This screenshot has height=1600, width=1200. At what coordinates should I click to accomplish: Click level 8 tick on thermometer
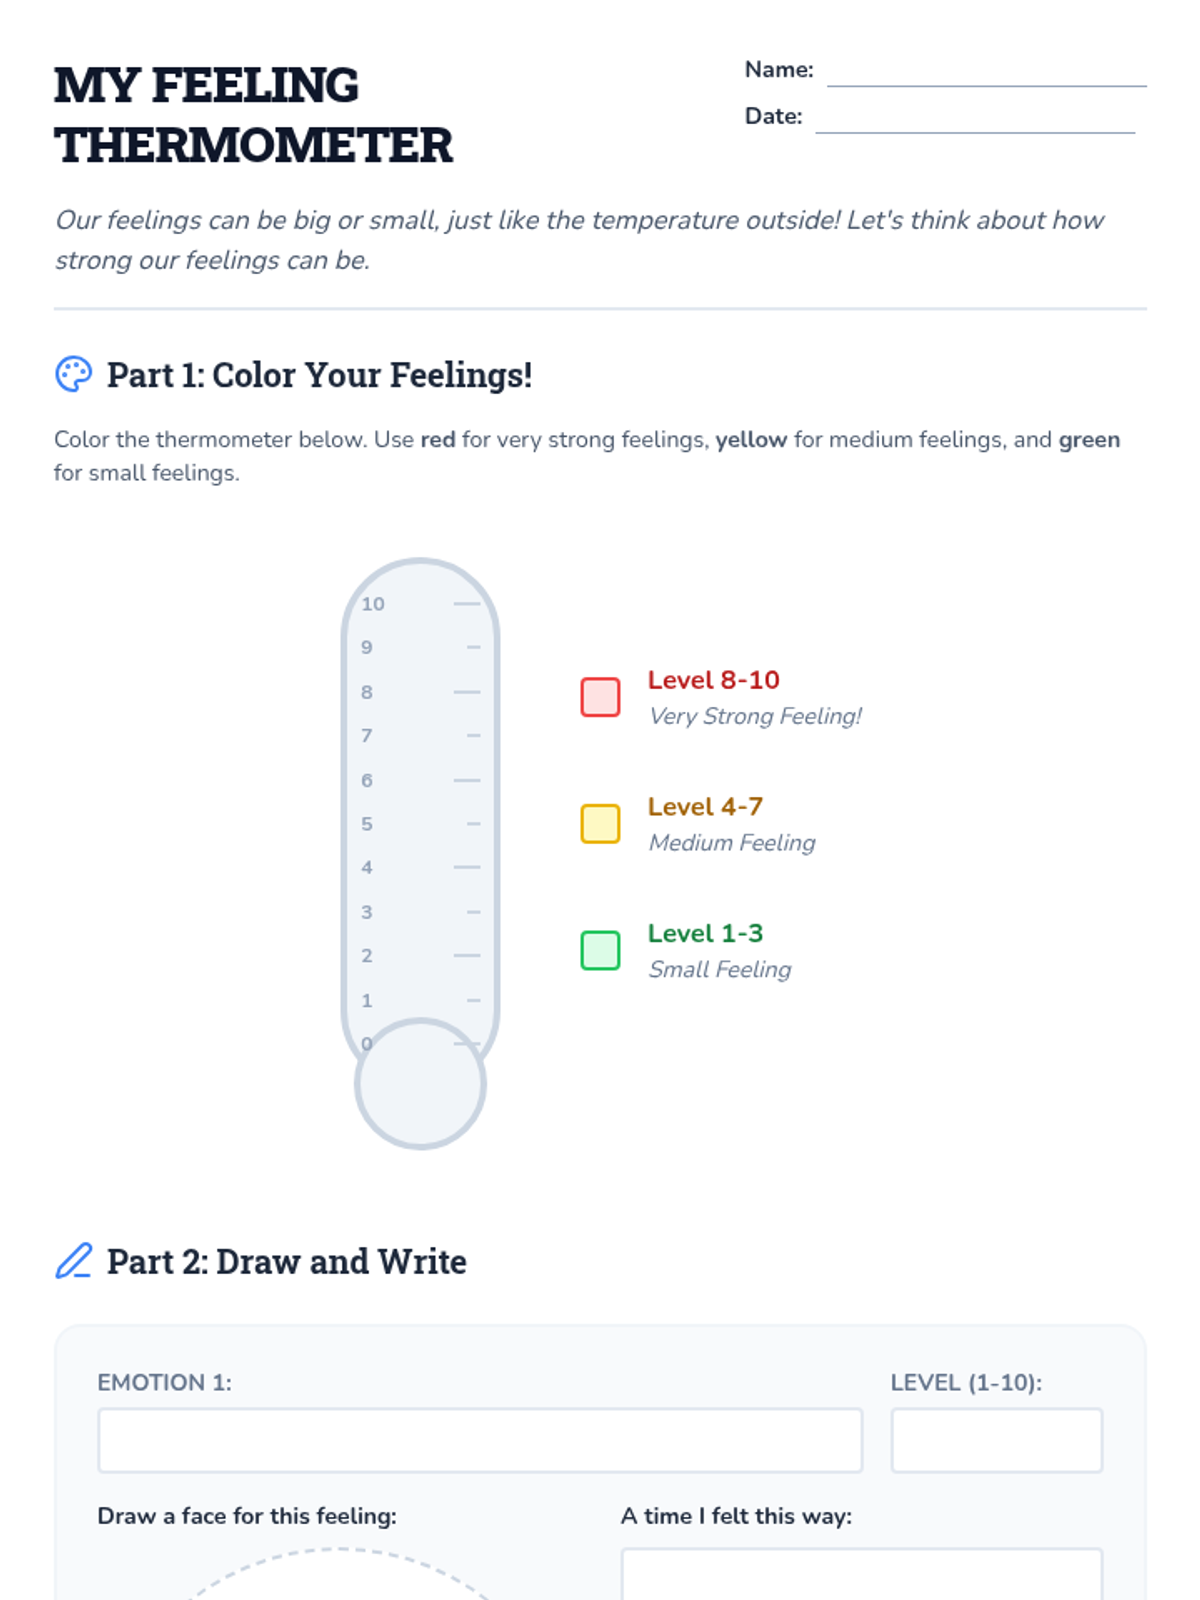click(466, 692)
